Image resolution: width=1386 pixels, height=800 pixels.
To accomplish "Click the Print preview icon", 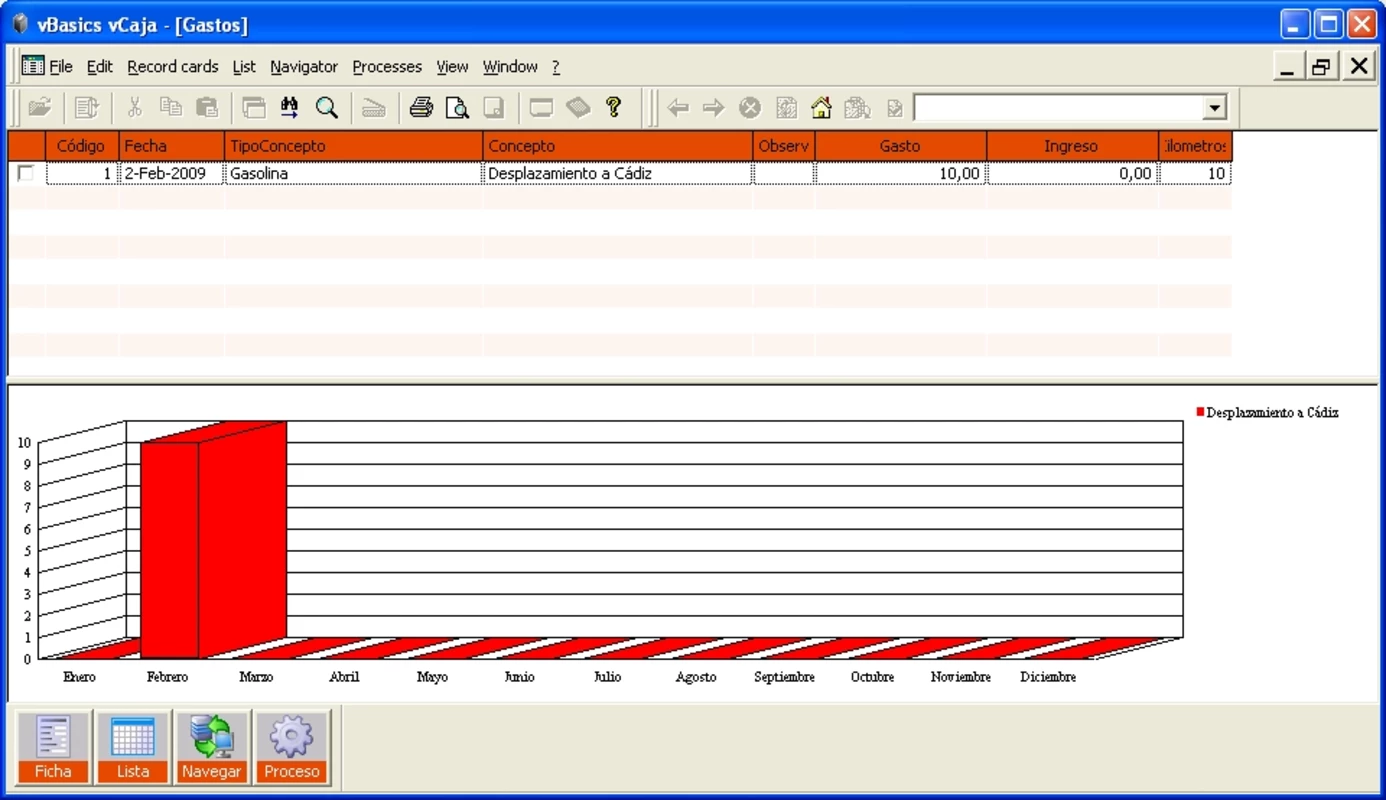I will click(x=457, y=107).
